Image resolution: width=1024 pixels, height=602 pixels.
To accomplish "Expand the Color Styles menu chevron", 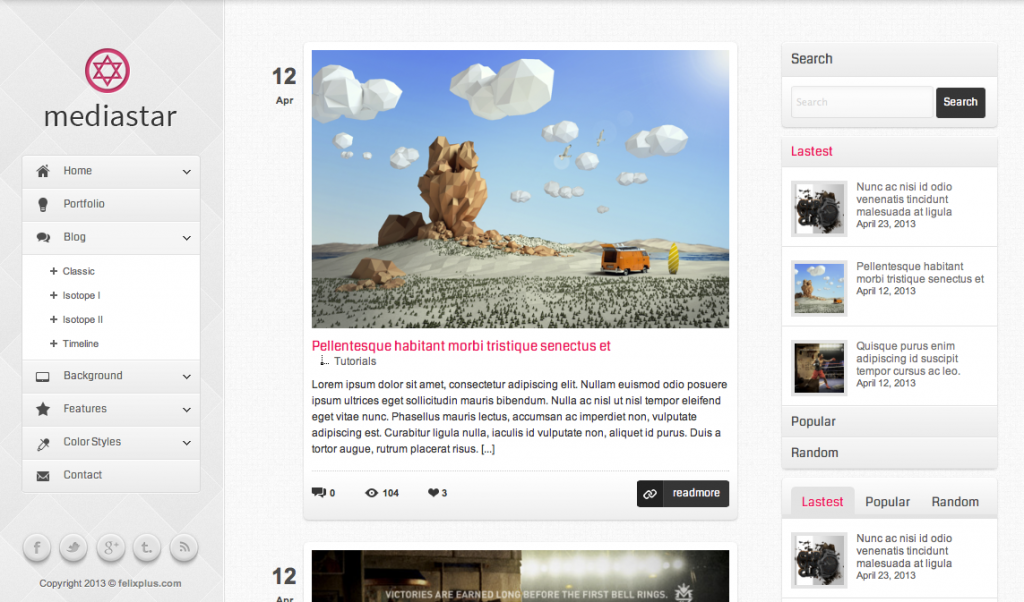I will click(x=186, y=443).
